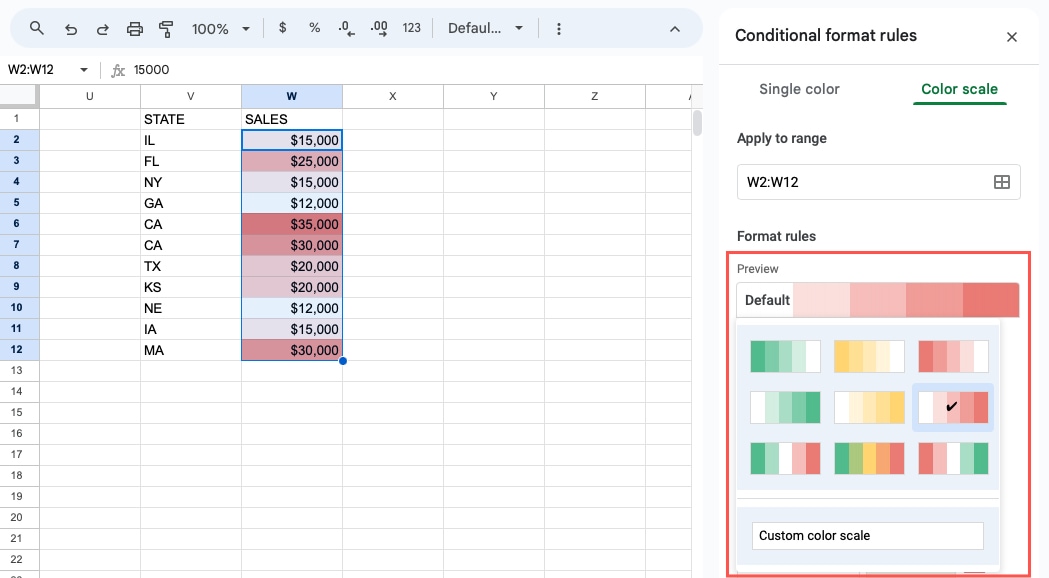
Task: Select column W header
Action: pyautogui.click(x=292, y=96)
